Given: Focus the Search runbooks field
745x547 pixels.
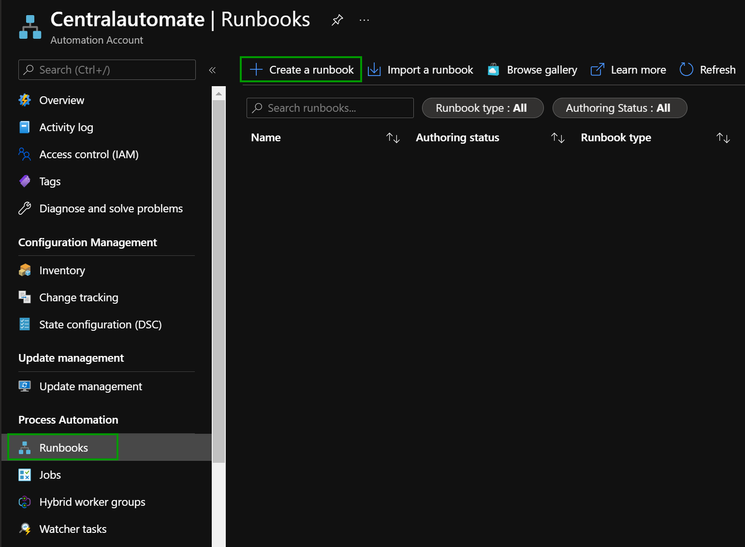Looking at the screenshot, I should pyautogui.click(x=330, y=108).
